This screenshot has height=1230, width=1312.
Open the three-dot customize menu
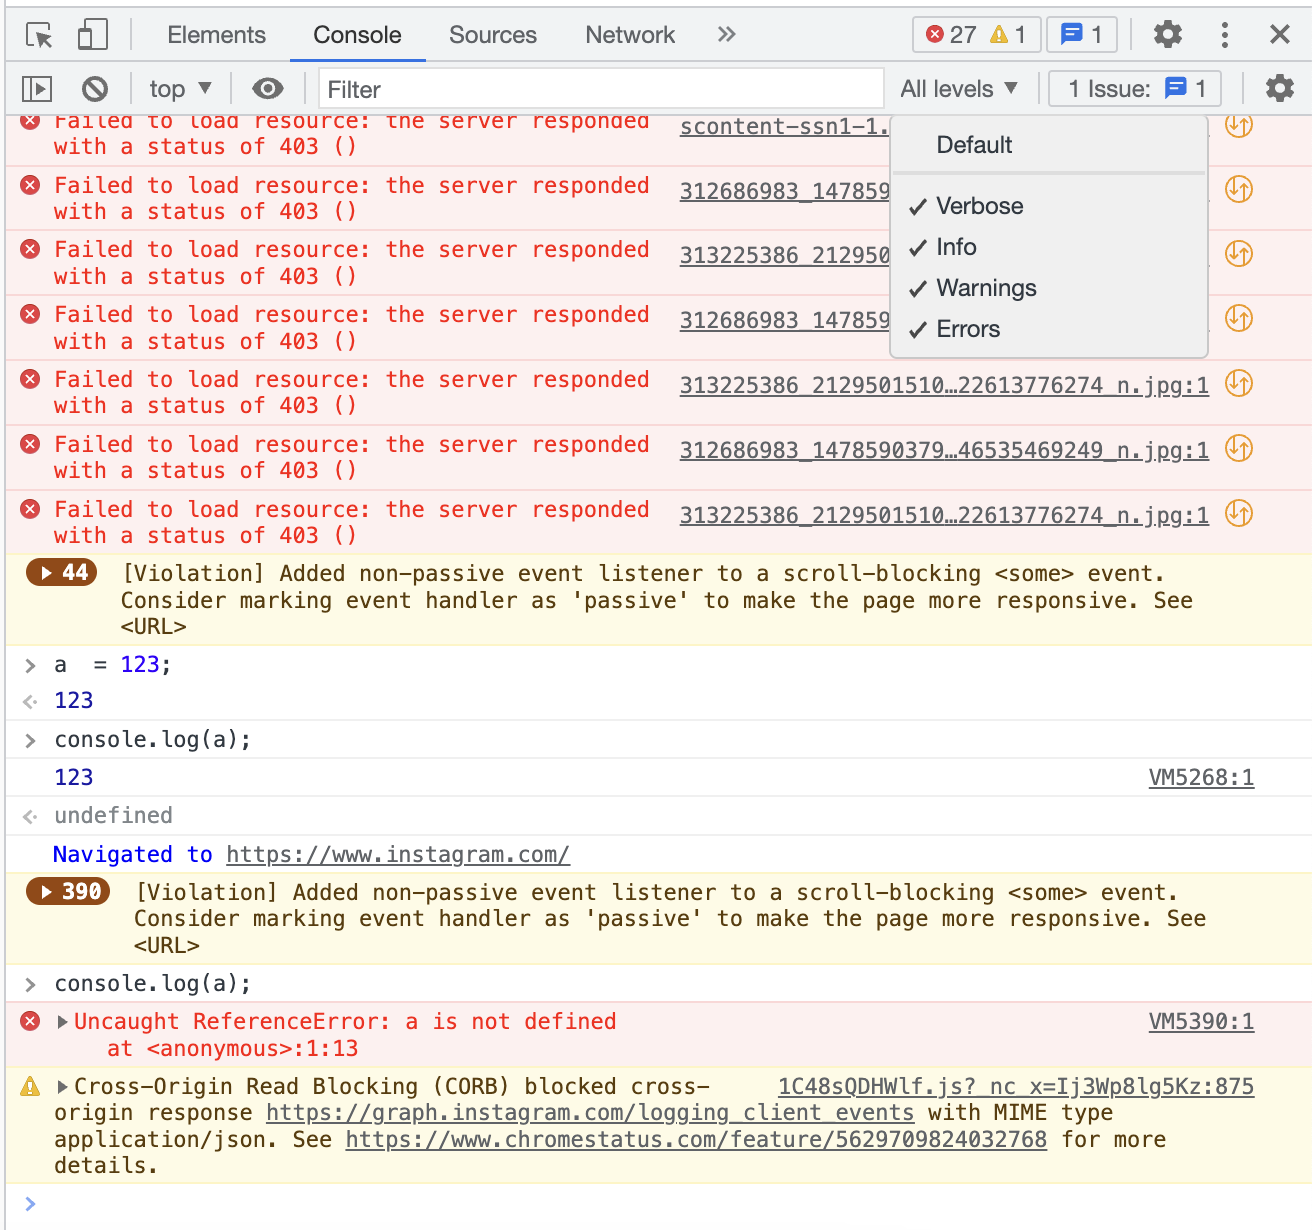[x=1224, y=35]
